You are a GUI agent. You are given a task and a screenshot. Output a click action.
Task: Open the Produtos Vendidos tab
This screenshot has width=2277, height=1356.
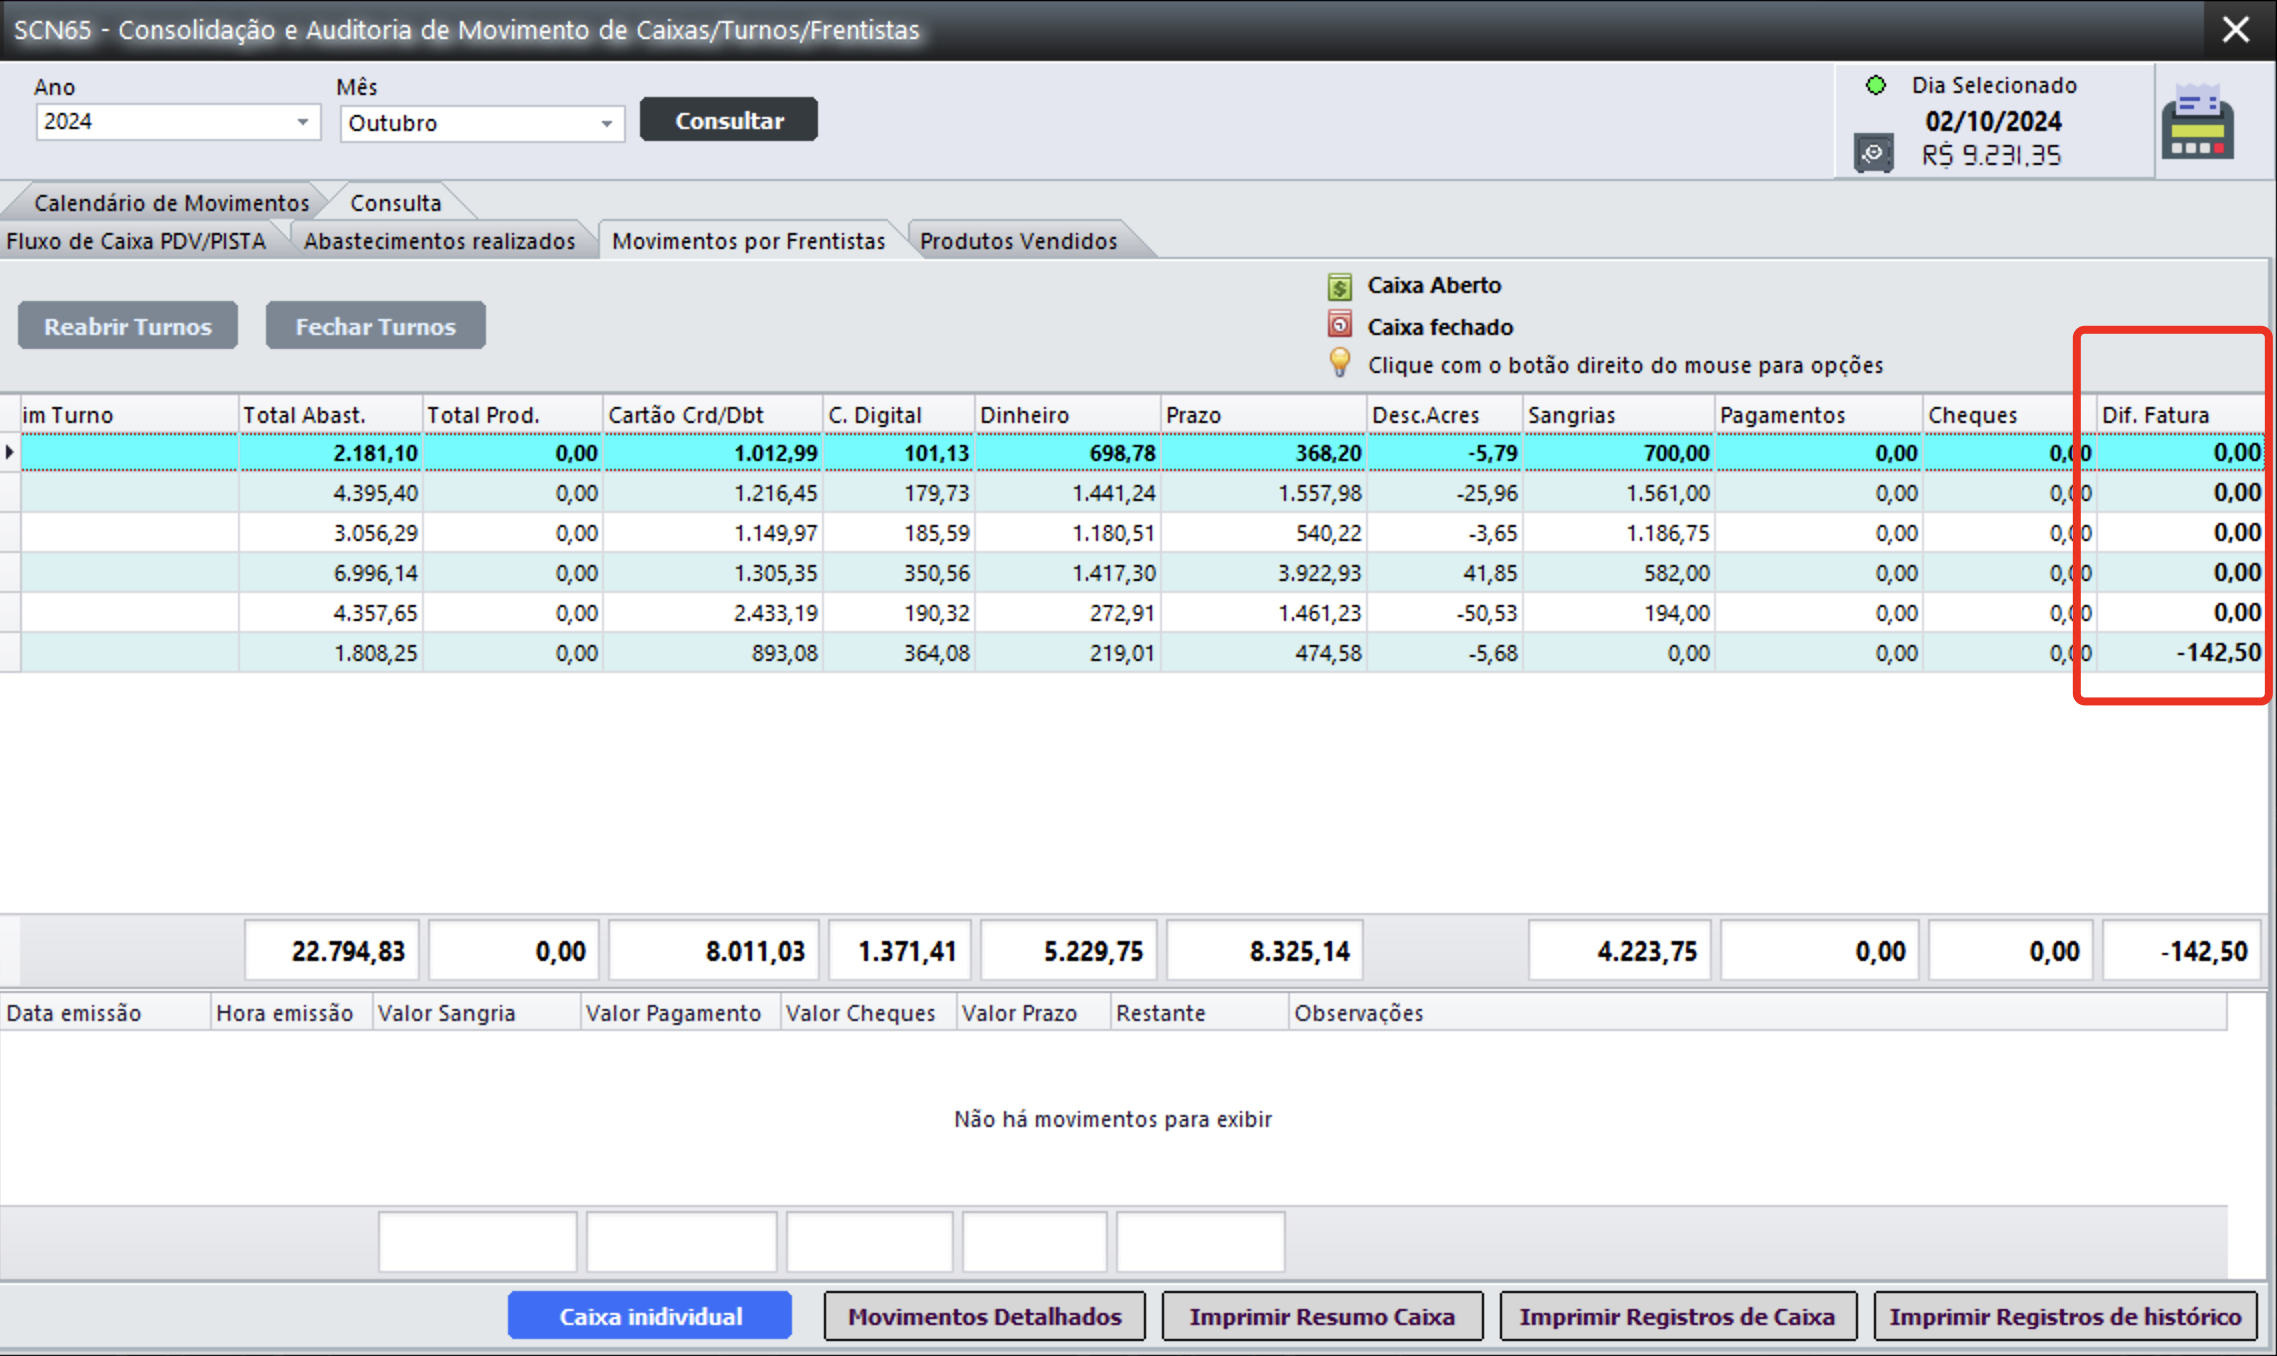click(1018, 241)
